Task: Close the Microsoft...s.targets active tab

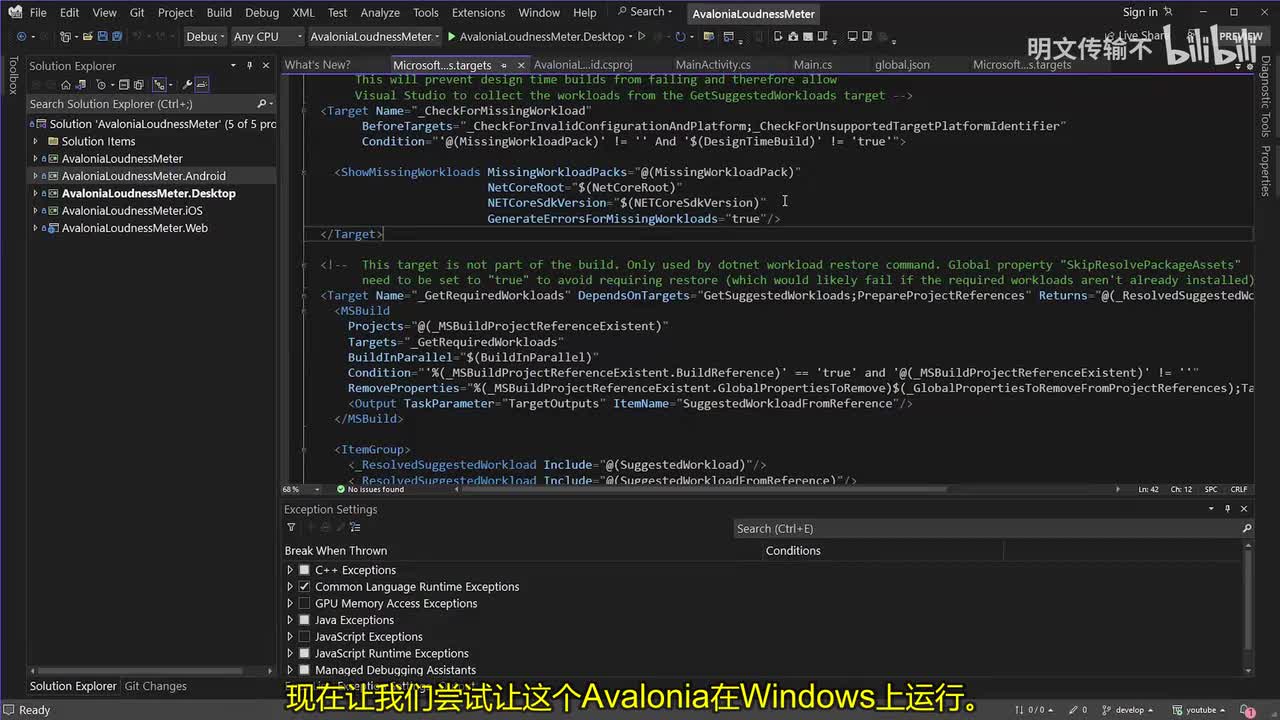Action: (x=521, y=66)
